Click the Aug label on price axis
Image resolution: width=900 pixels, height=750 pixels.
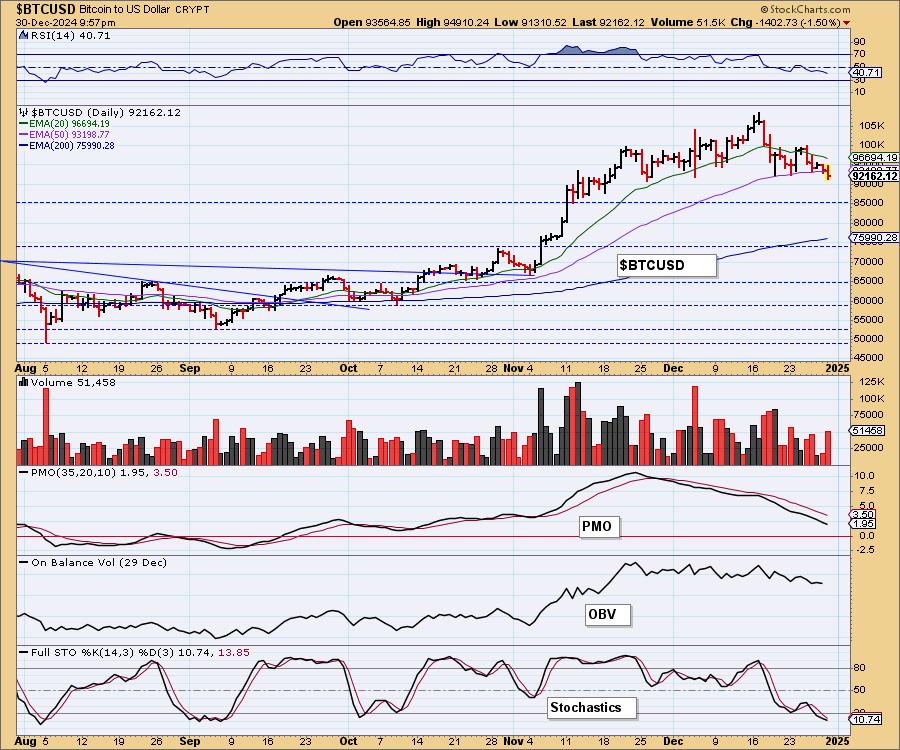tap(25, 368)
